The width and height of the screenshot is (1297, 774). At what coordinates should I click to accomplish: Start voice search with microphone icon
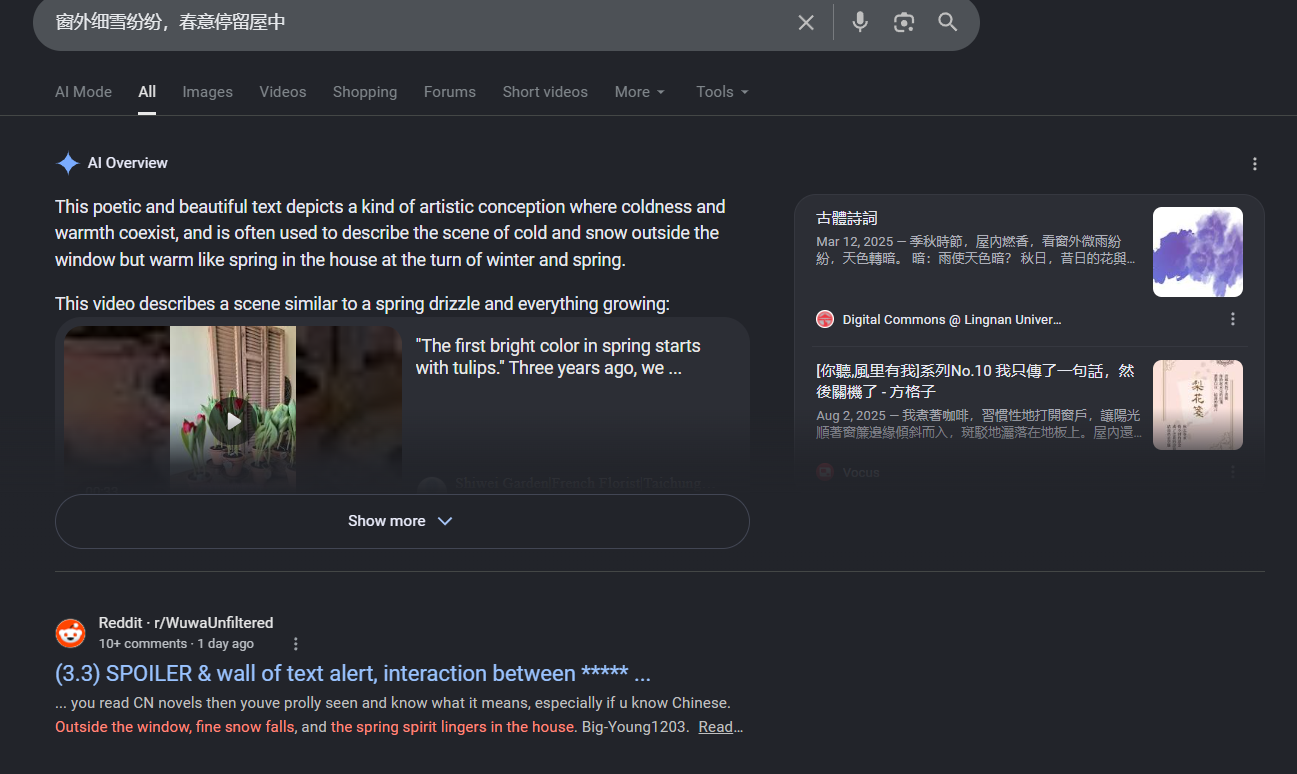860,22
